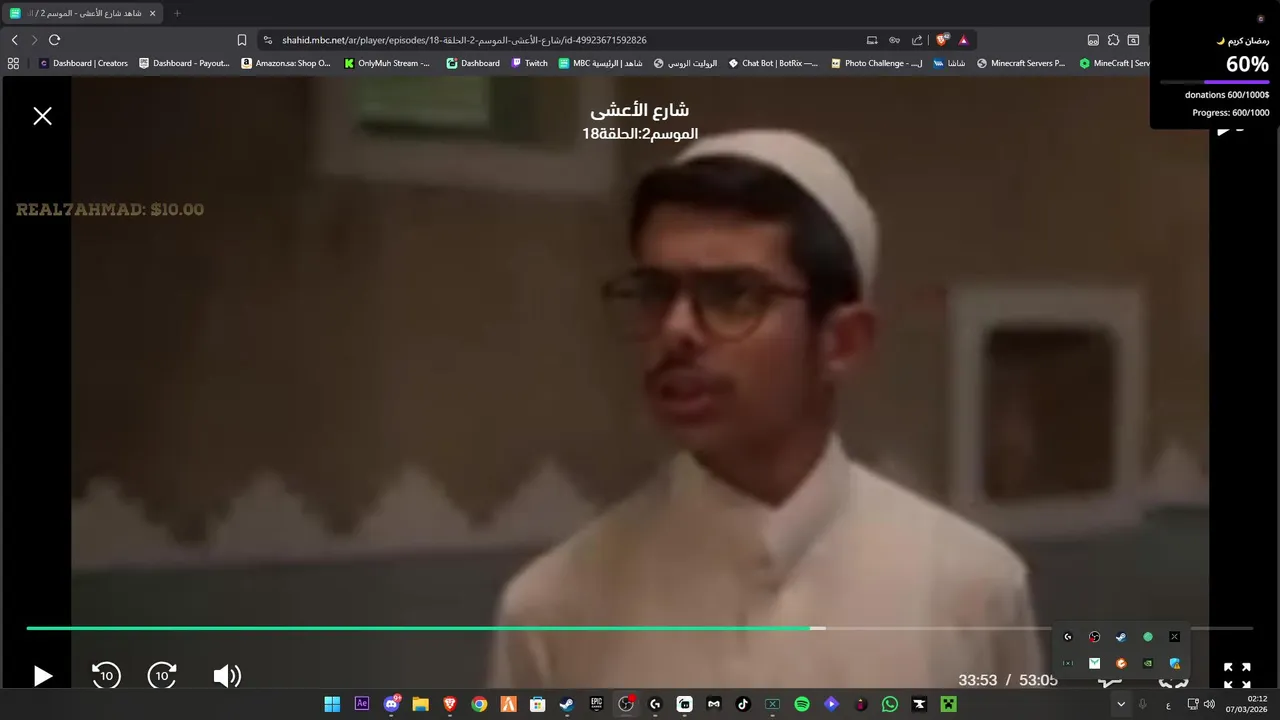The image size is (1280, 720).
Task: Rewind the video 10 seconds
Action: point(106,676)
